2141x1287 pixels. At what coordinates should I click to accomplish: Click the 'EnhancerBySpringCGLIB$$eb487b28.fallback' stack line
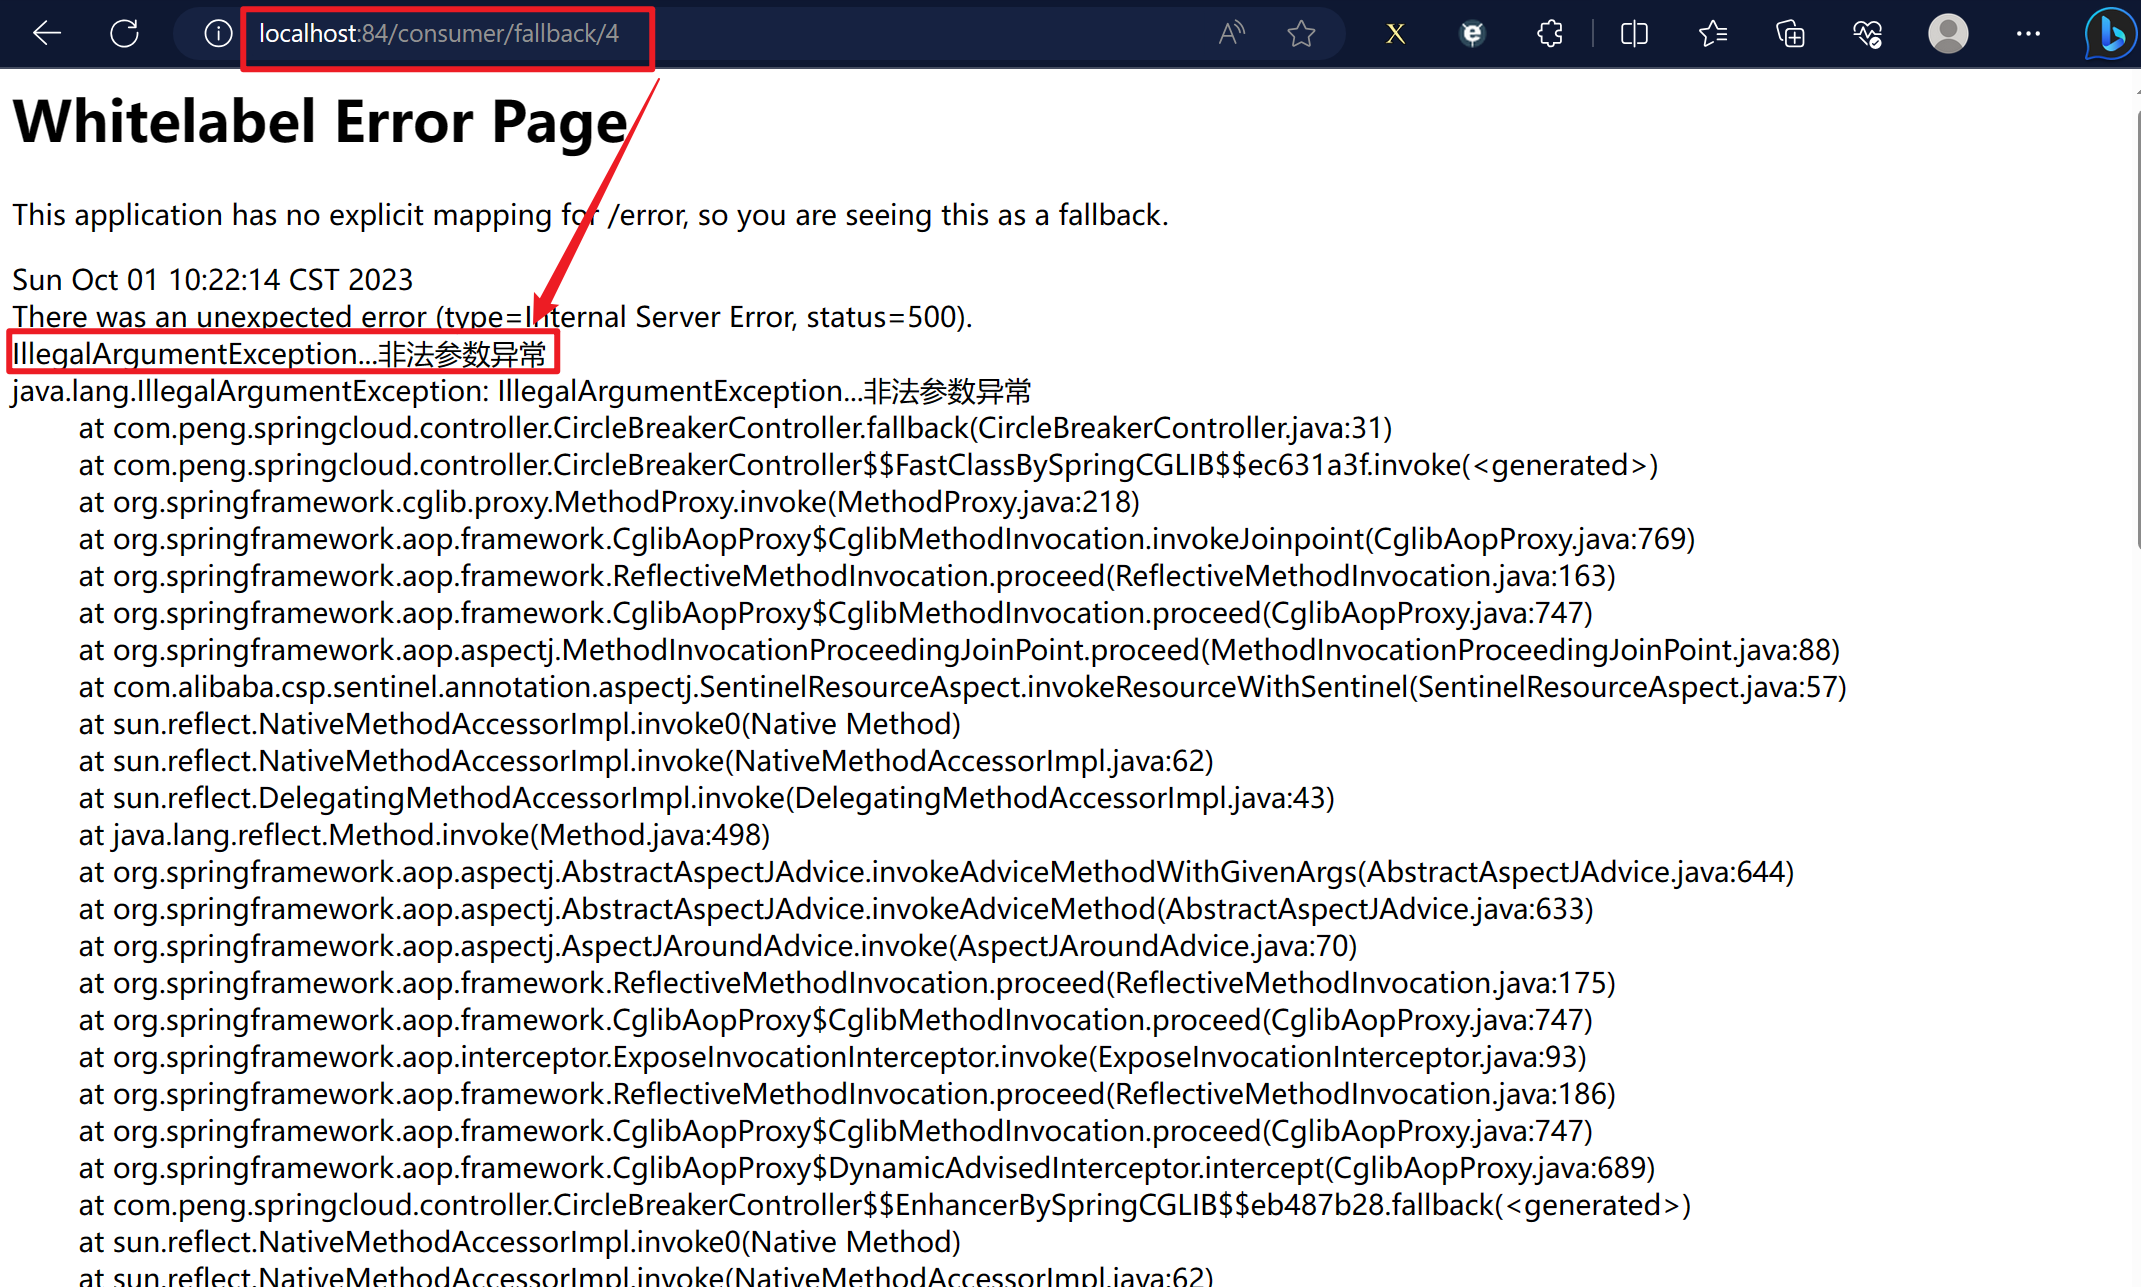pyautogui.click(x=885, y=1205)
